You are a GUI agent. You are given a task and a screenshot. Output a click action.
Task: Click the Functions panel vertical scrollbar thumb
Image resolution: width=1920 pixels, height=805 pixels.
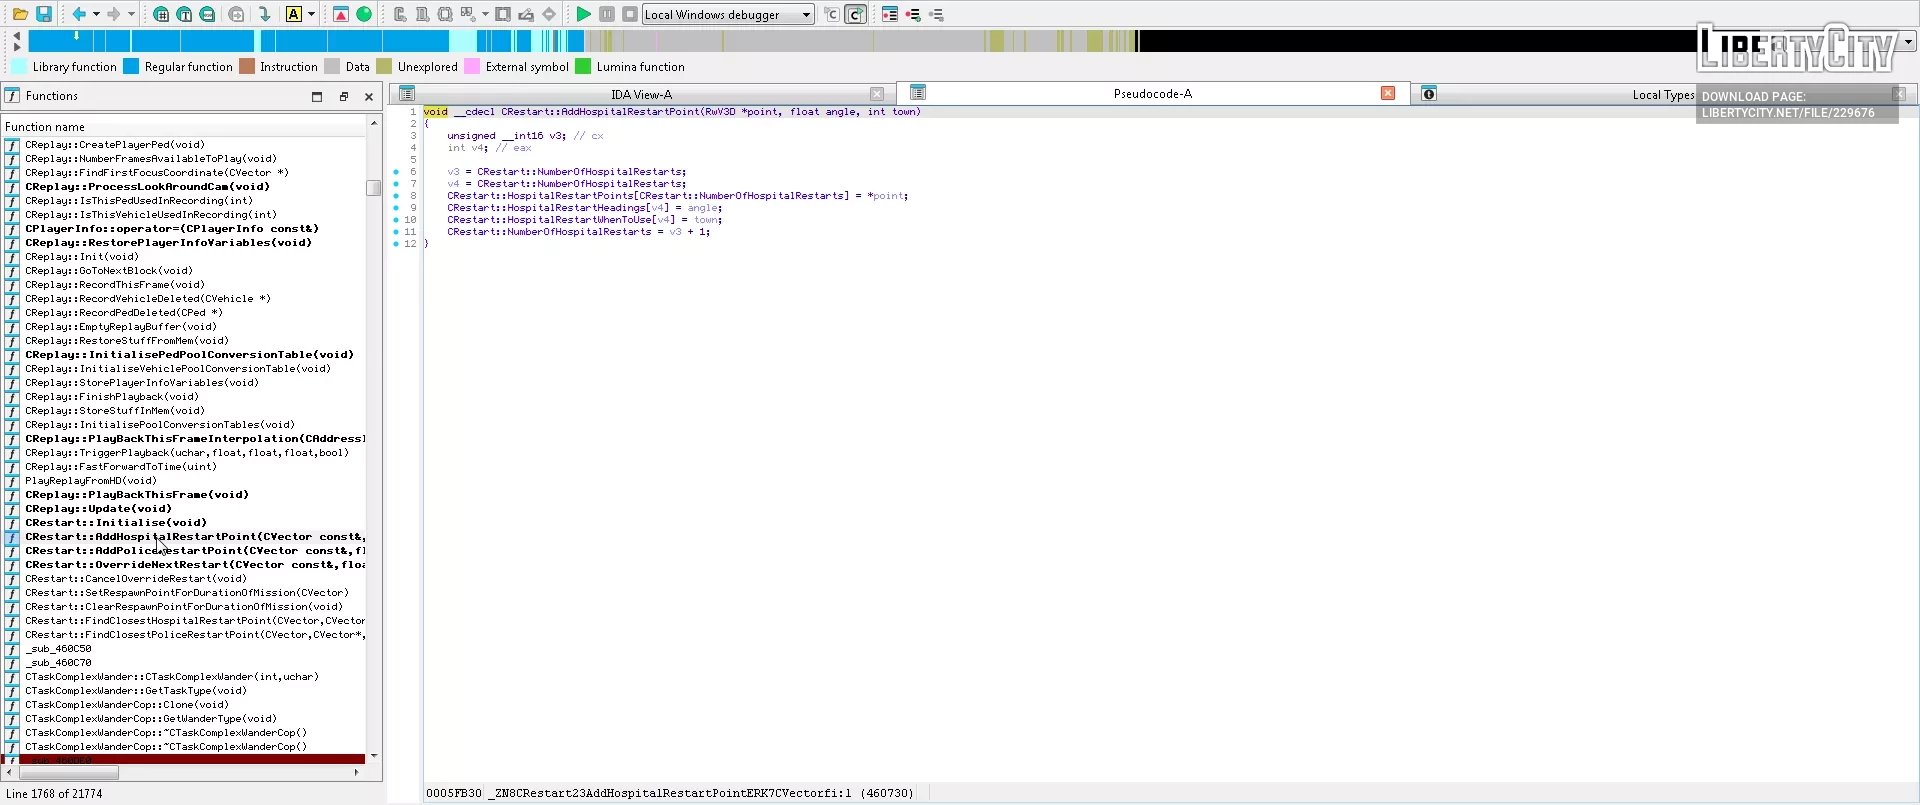(x=374, y=188)
